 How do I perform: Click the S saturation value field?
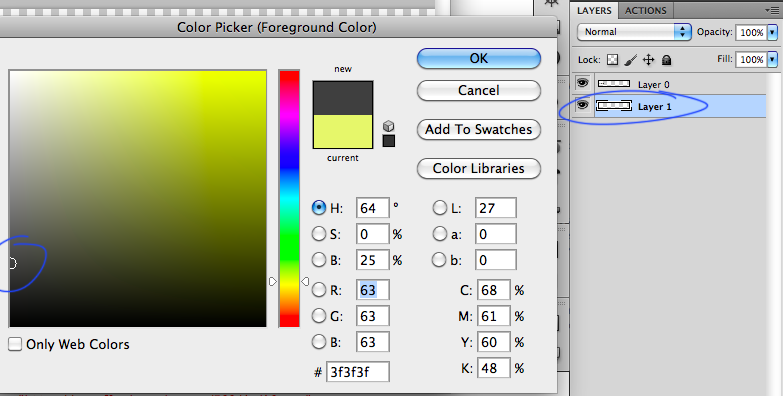372,234
